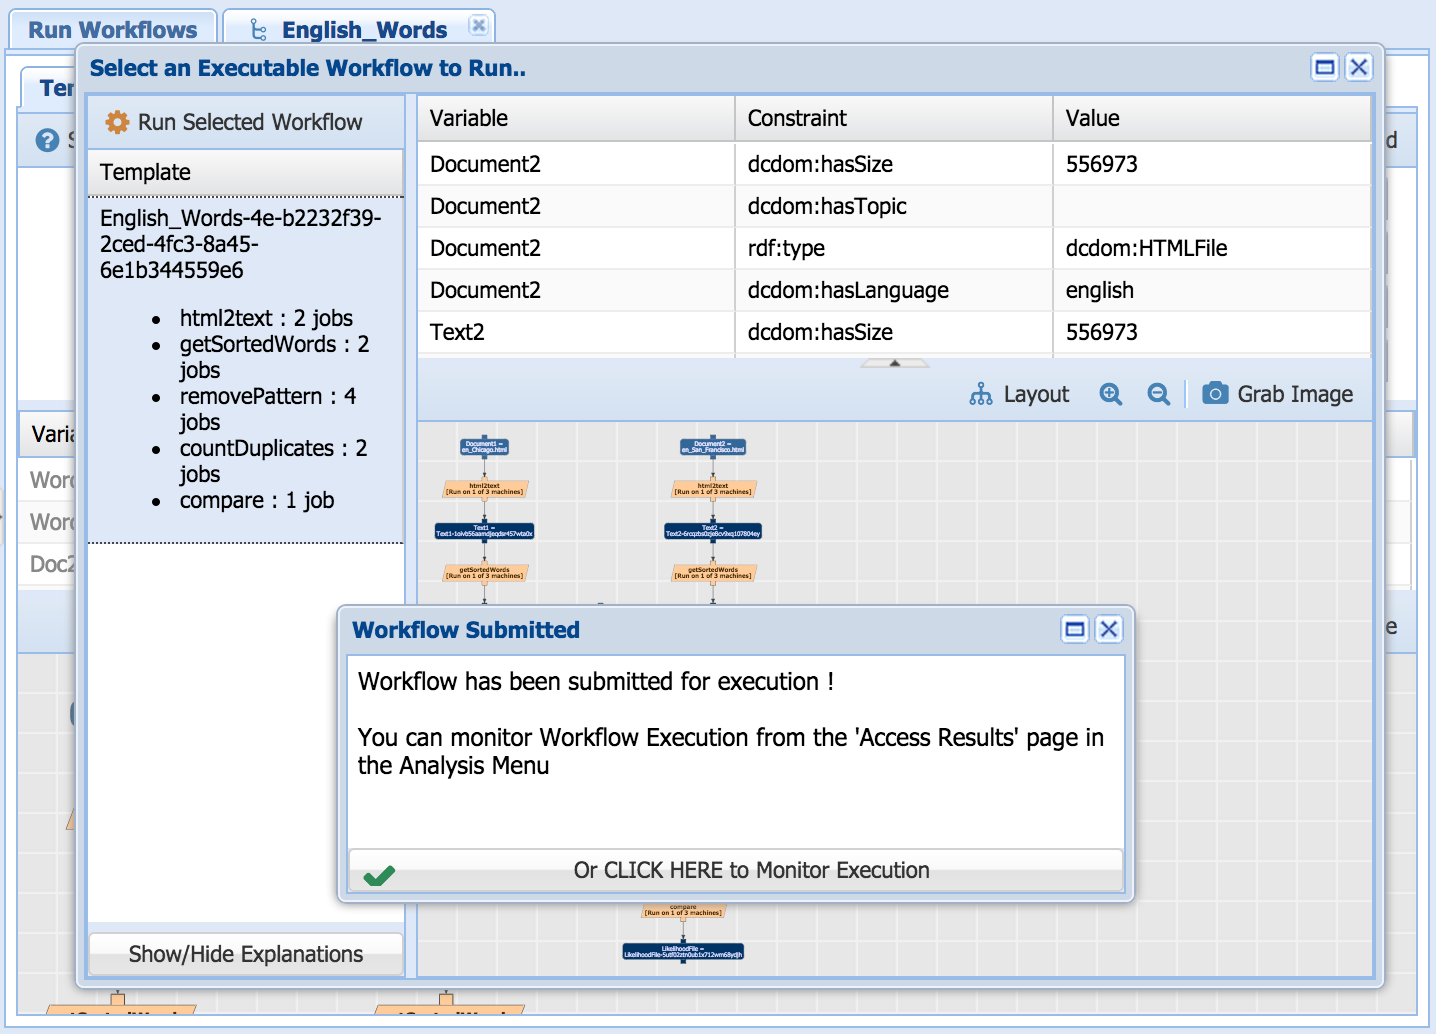Maximize the Select an Executable Workflow window

[1325, 67]
